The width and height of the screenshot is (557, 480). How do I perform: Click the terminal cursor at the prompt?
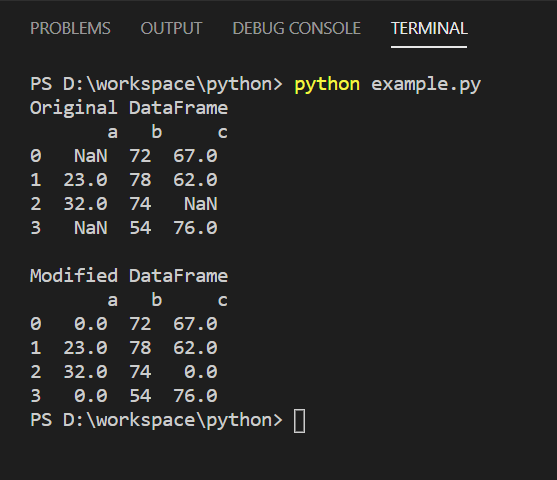pyautogui.click(x=299, y=421)
